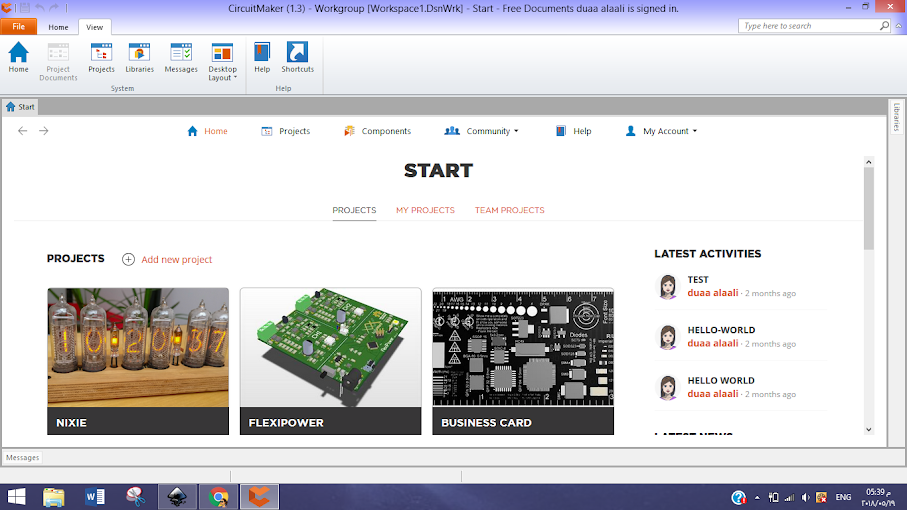Open the Projects ribbon icon

pyautogui.click(x=101, y=57)
